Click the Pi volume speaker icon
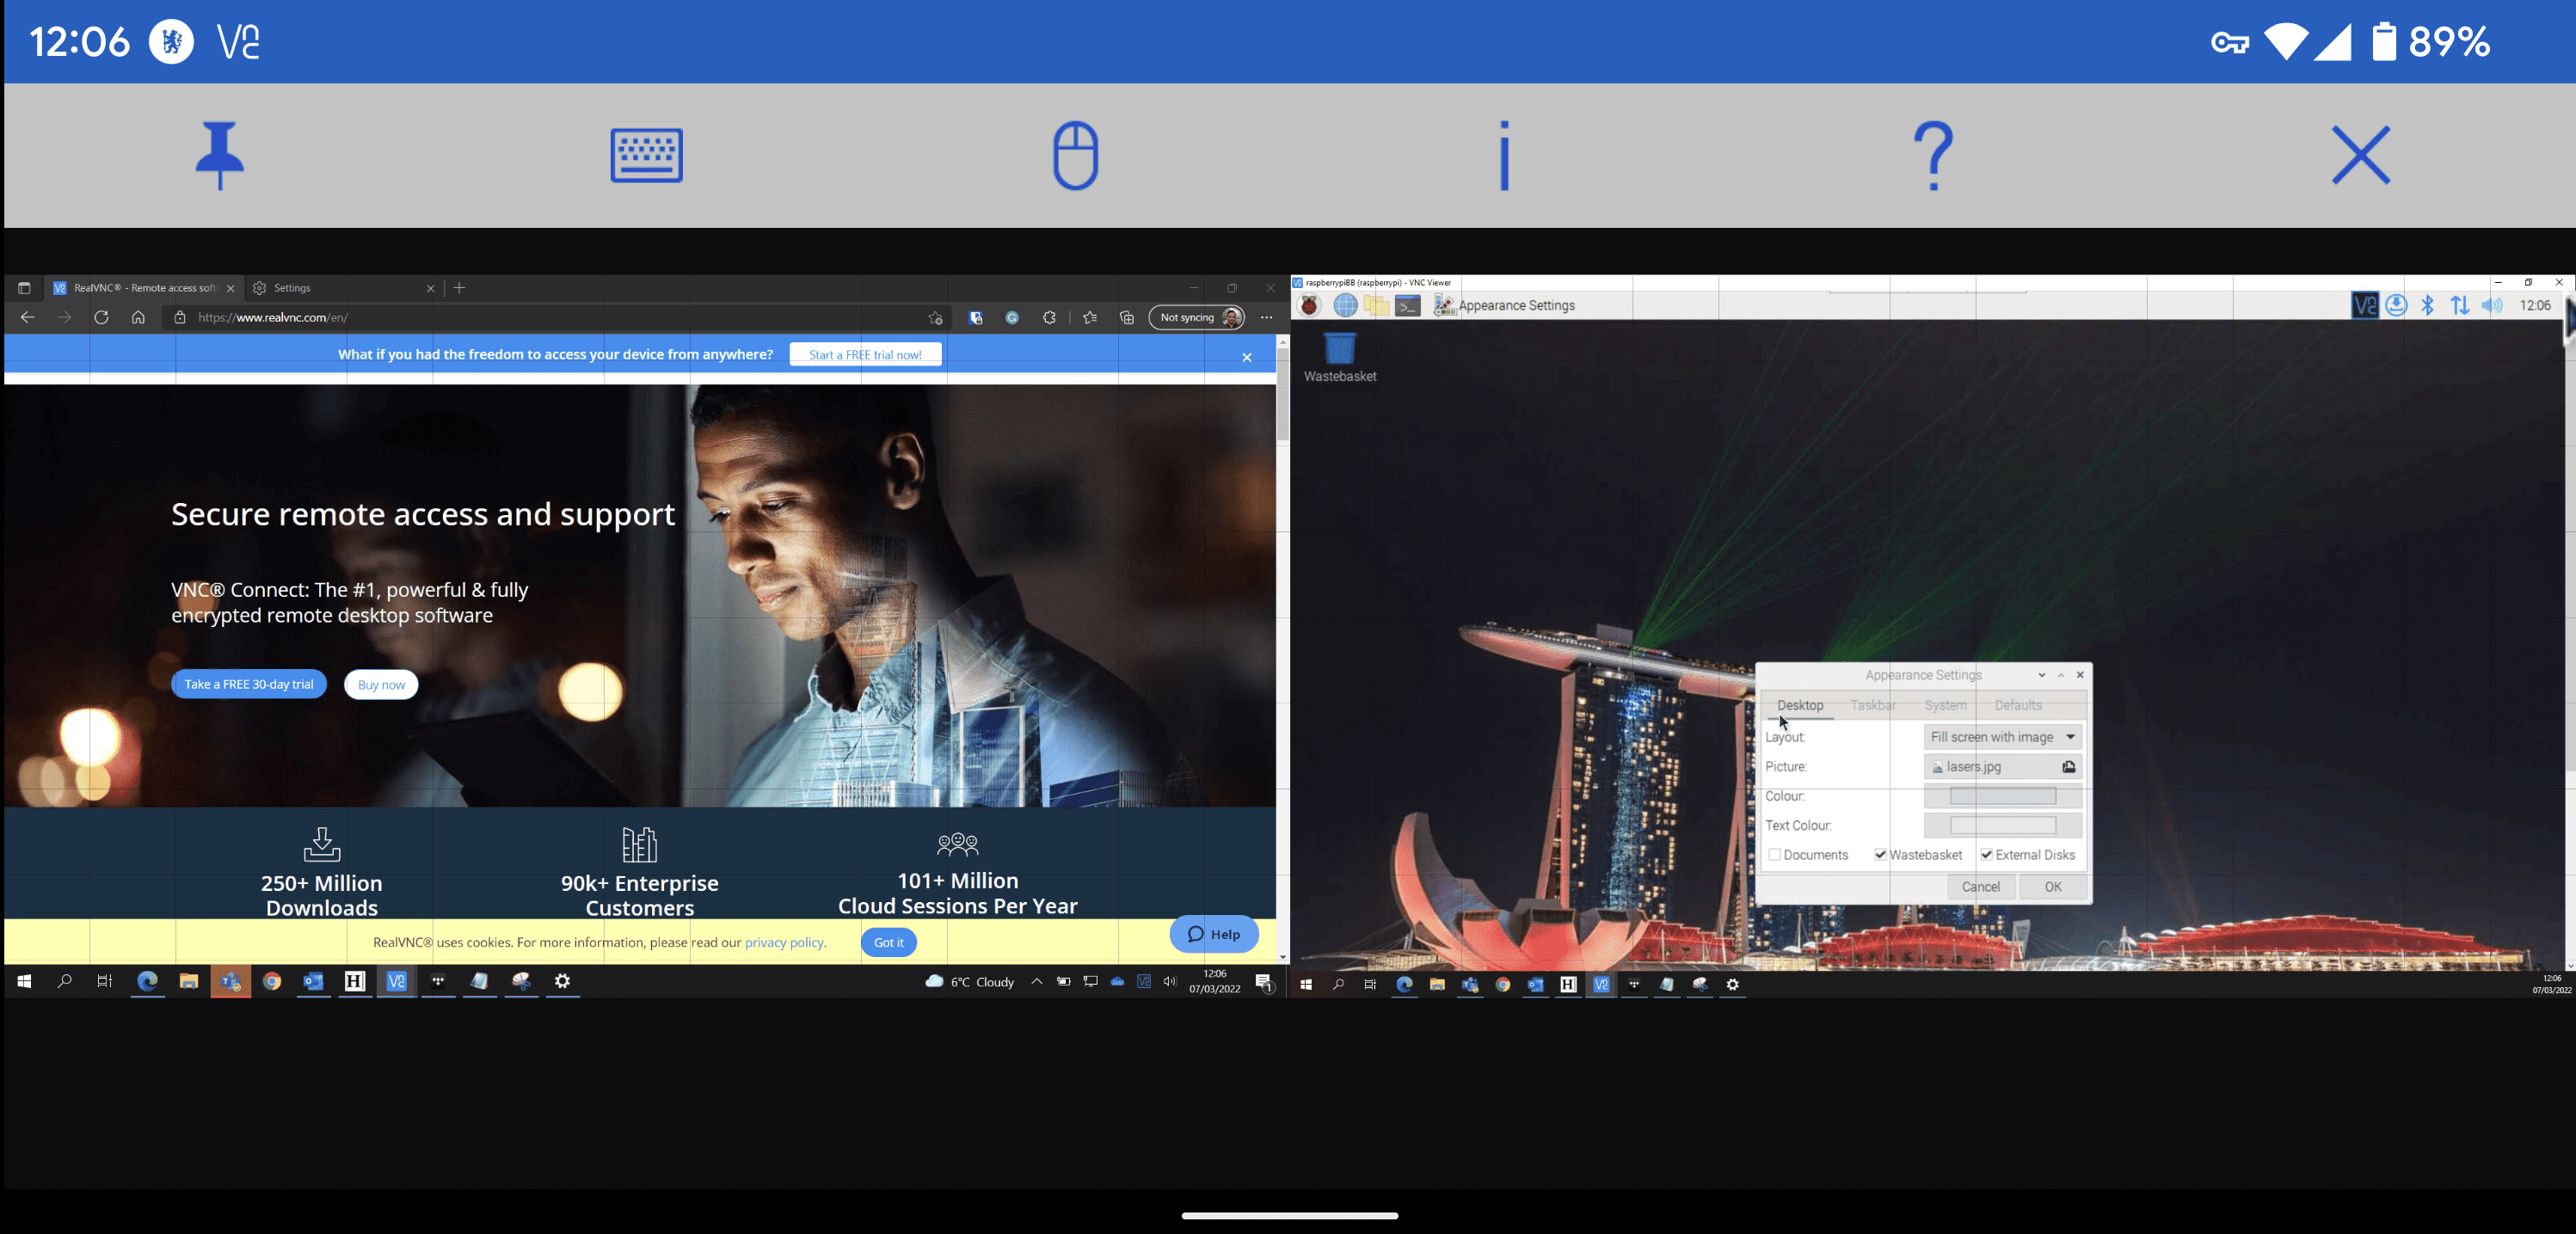The height and width of the screenshot is (1234, 2576). pyautogui.click(x=2492, y=305)
